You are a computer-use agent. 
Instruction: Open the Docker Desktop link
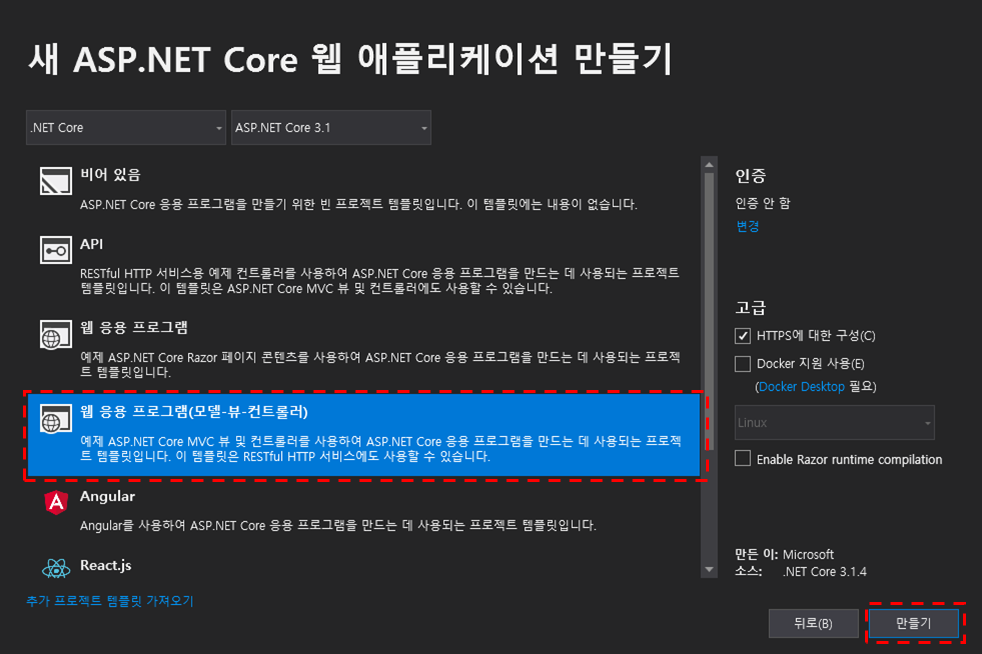[x=802, y=387]
